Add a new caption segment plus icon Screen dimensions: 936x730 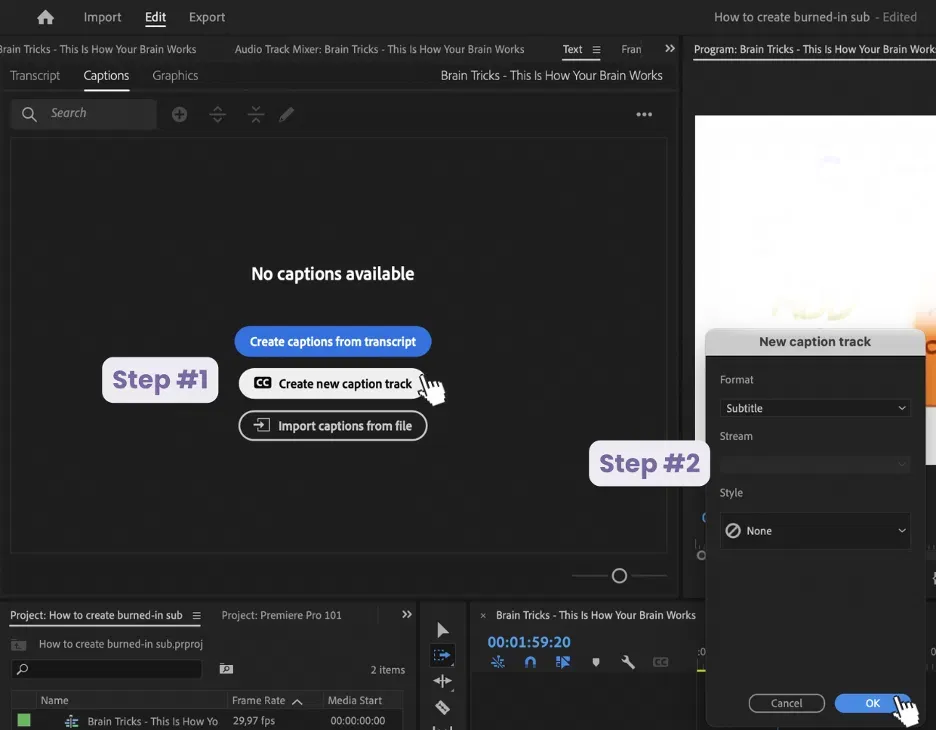(179, 114)
